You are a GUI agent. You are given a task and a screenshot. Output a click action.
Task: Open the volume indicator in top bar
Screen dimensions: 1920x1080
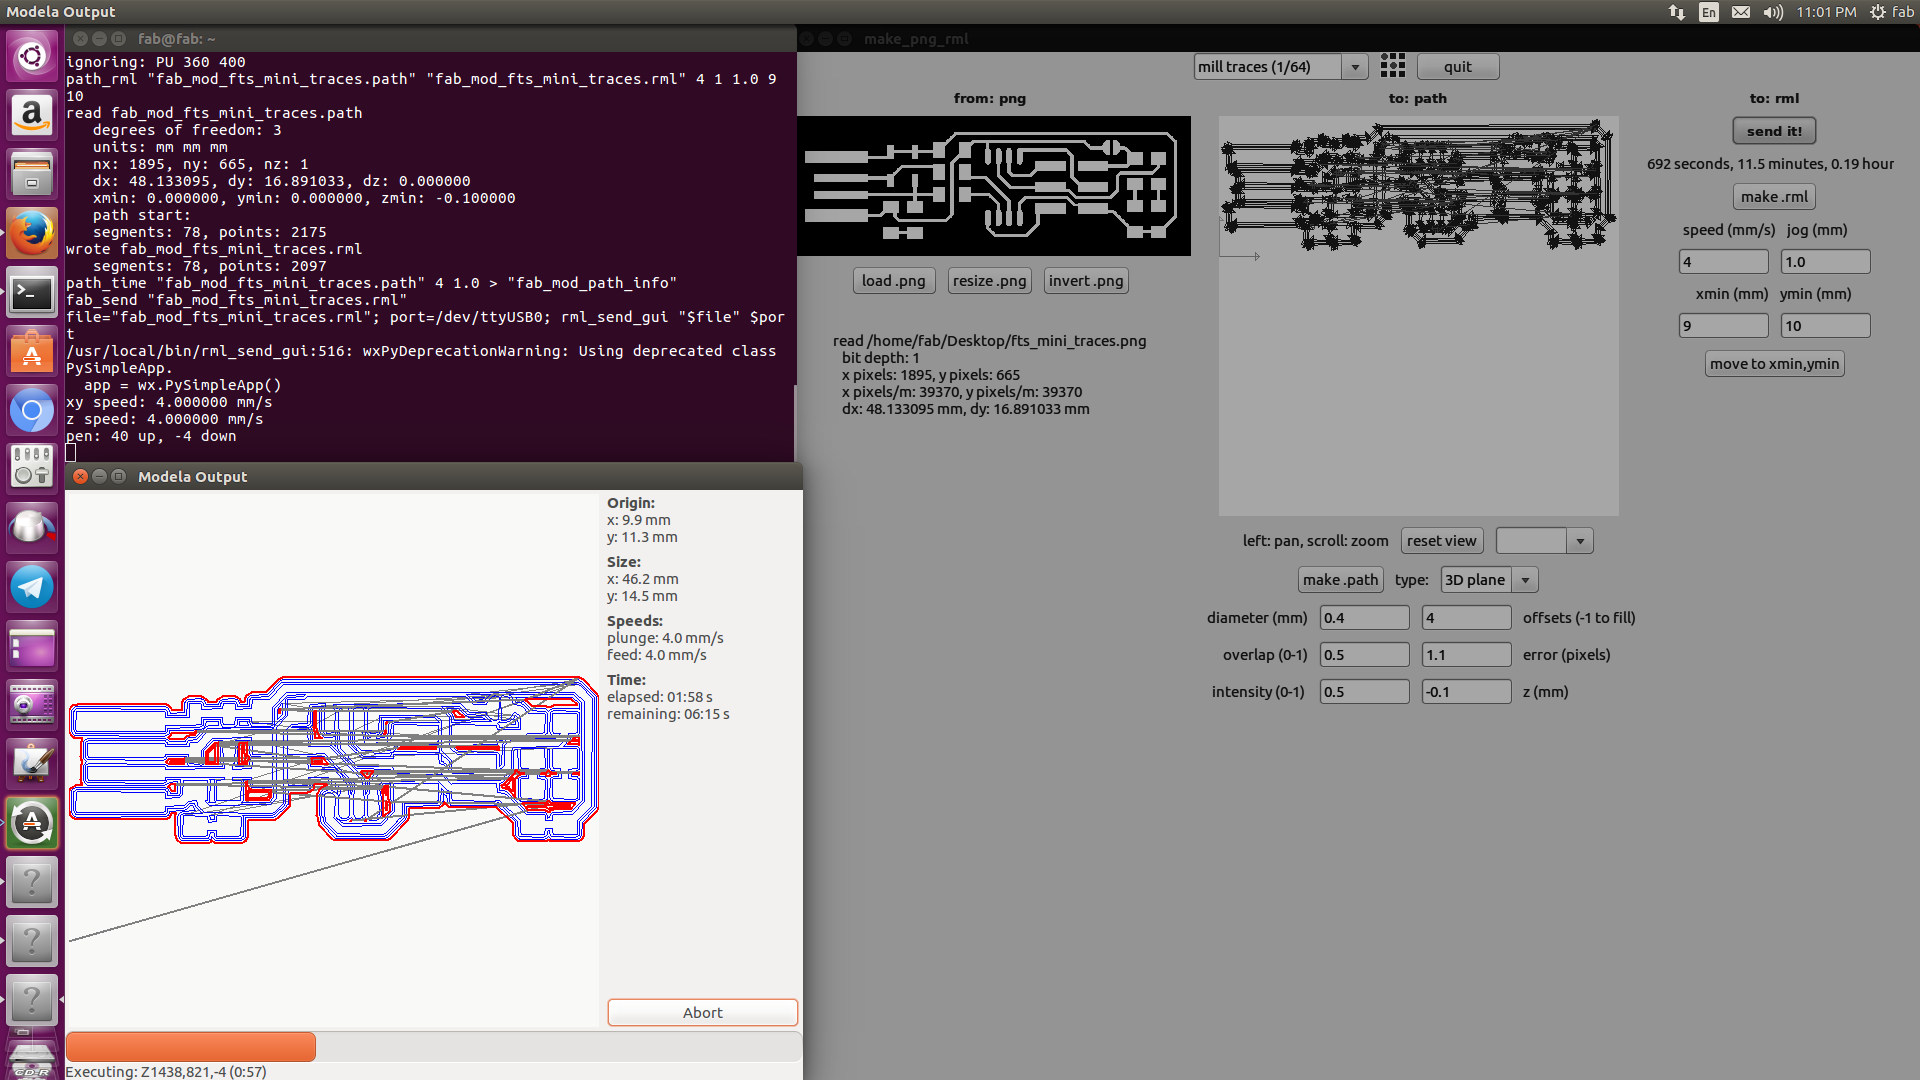pos(1773,12)
